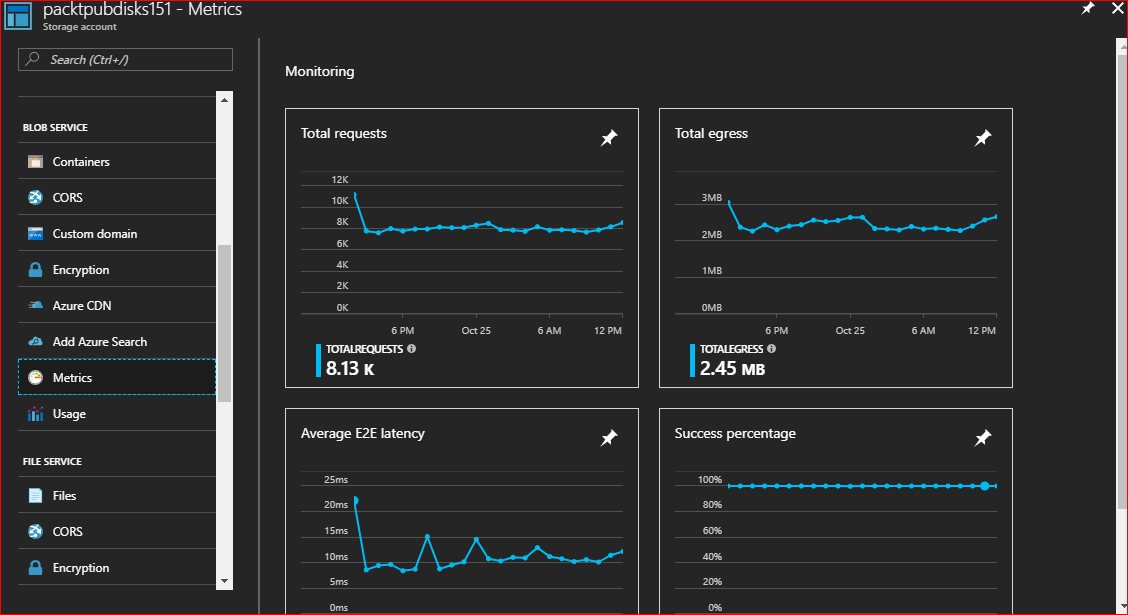Pin the Metrics blade to dashboard
Image resolution: width=1128 pixels, height=615 pixels.
point(1088,8)
